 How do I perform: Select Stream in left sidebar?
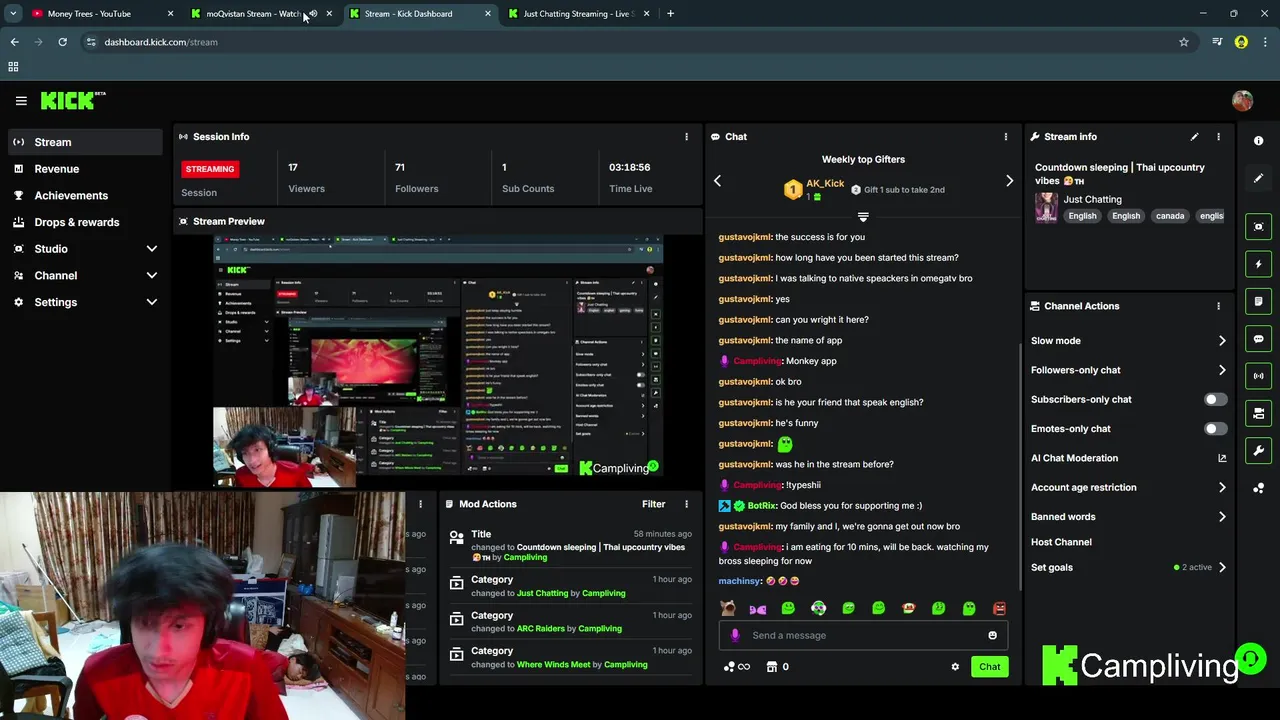pyautogui.click(x=85, y=142)
